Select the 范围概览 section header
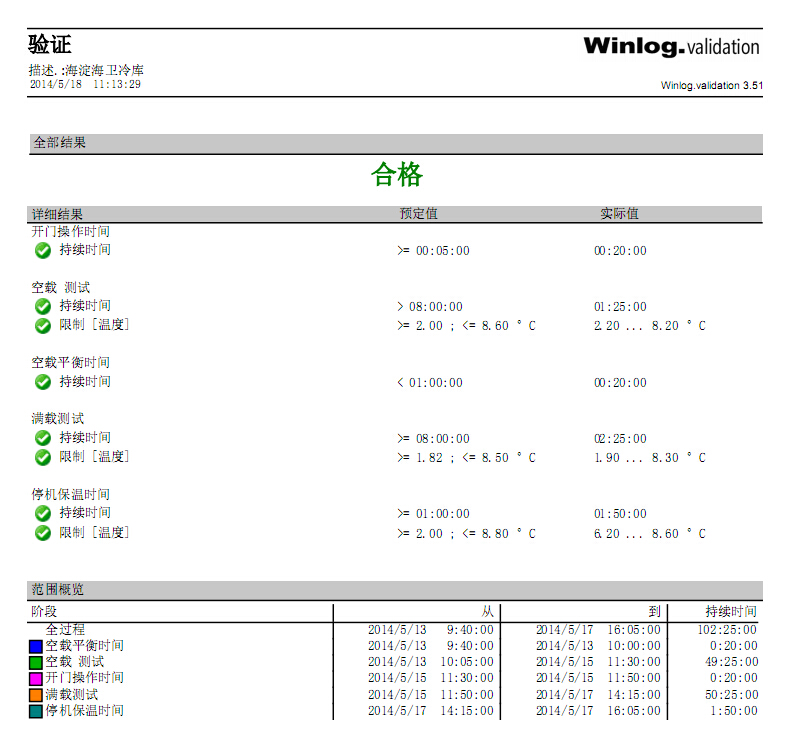Viewport: 785px width, 740px height. click(x=60, y=590)
